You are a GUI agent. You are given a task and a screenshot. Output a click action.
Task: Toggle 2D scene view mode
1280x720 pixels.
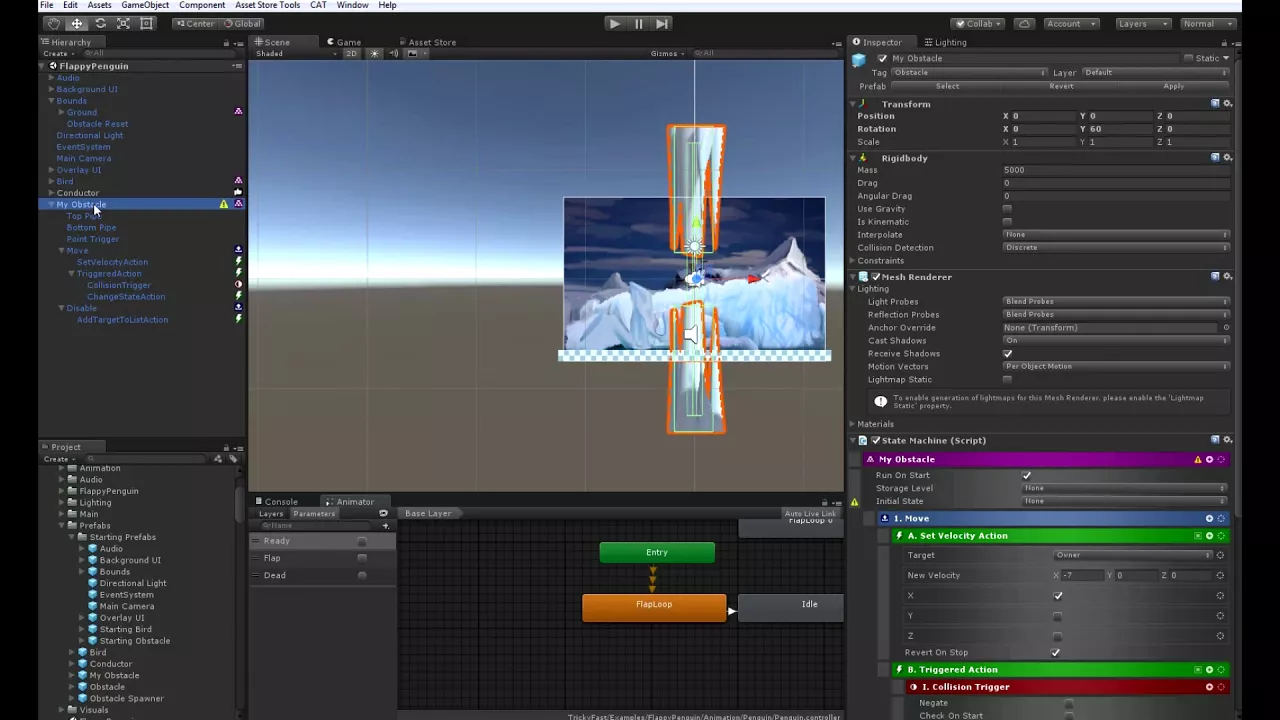pos(352,53)
